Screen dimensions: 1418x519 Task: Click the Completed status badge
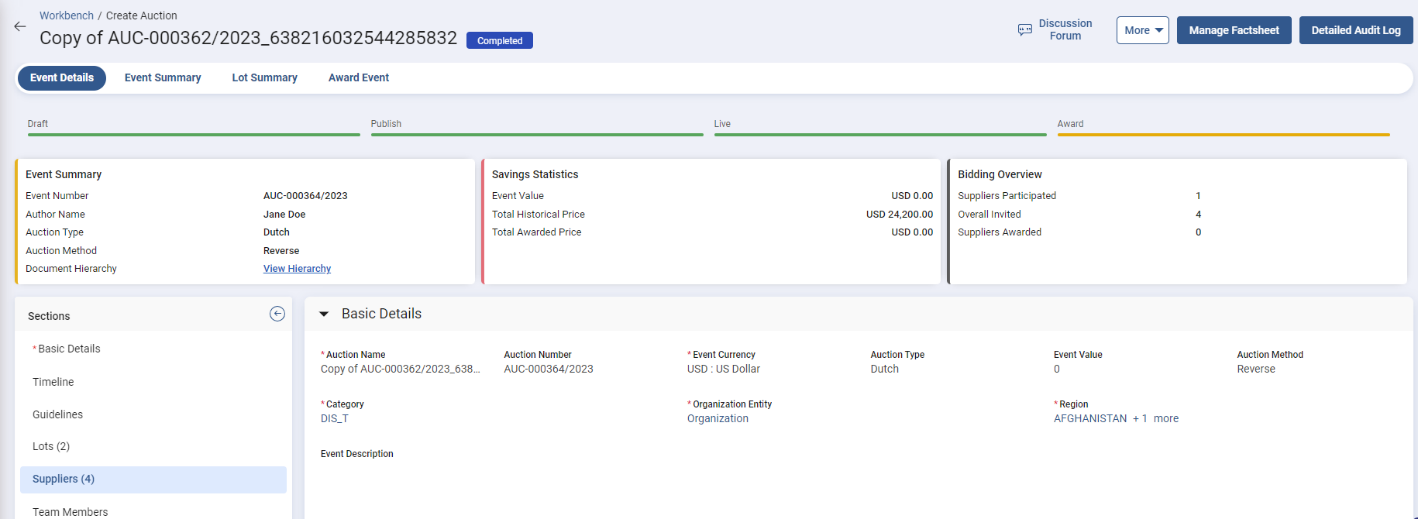point(499,41)
